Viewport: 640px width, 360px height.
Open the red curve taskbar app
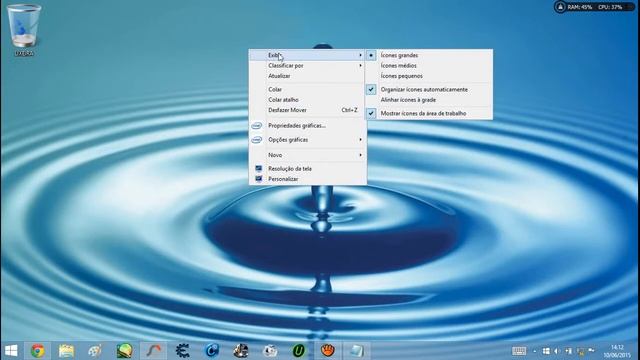point(153,351)
